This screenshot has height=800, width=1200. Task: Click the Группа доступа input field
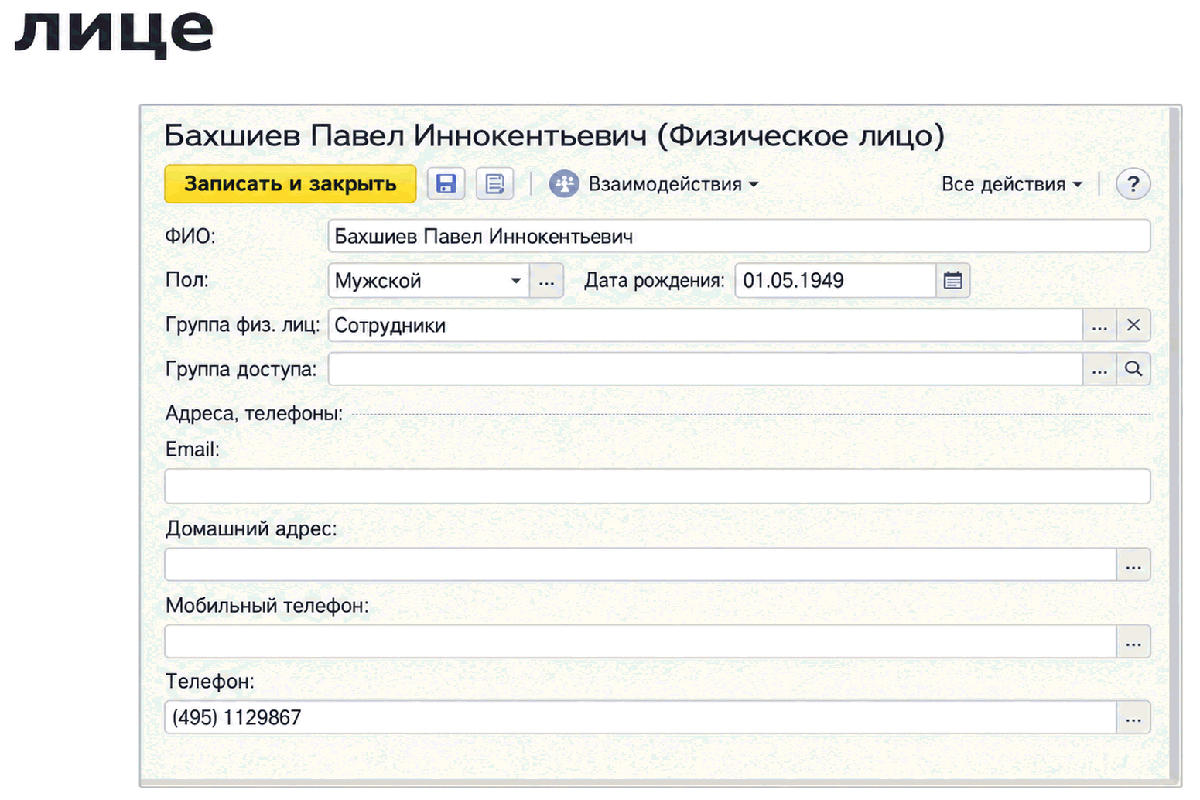(705, 369)
